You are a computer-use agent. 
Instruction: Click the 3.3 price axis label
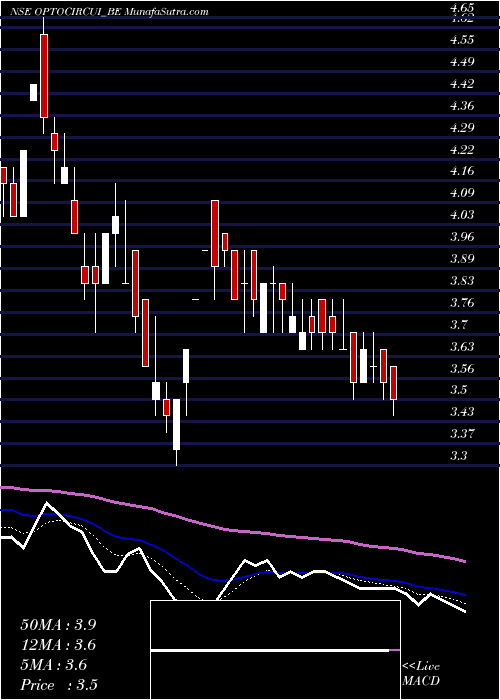458,455
